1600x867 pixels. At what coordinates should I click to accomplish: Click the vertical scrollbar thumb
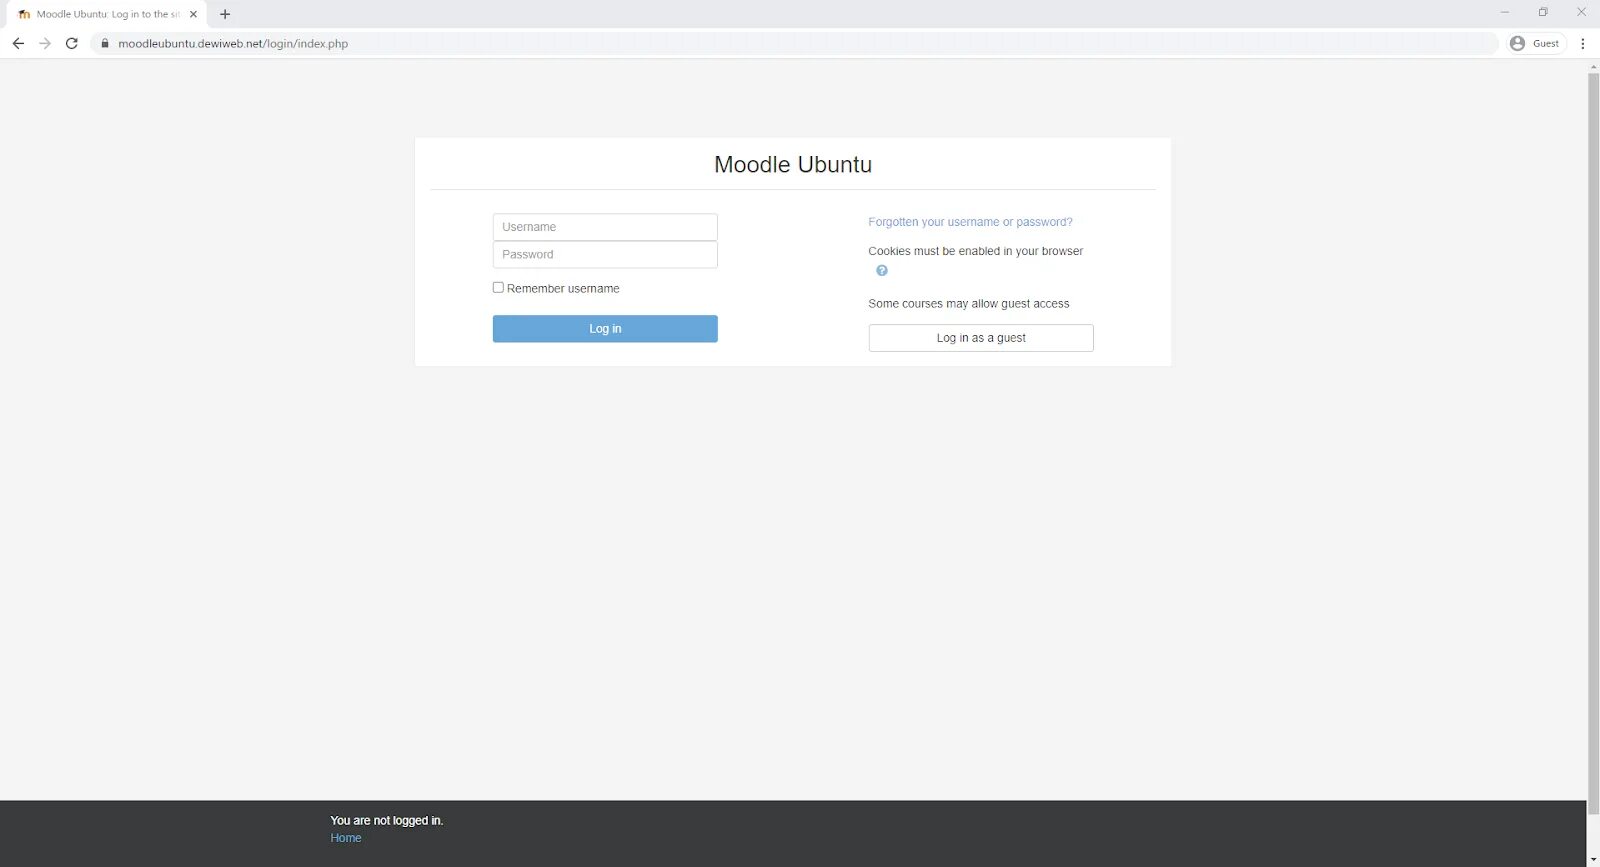click(x=1593, y=443)
